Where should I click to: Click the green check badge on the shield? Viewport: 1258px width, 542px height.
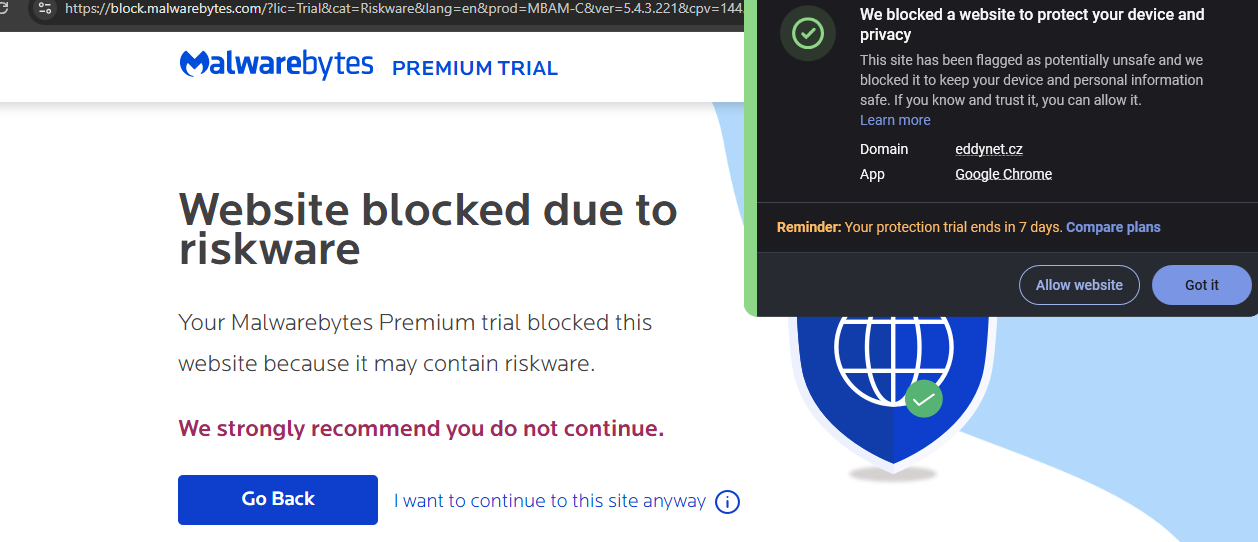click(x=924, y=398)
